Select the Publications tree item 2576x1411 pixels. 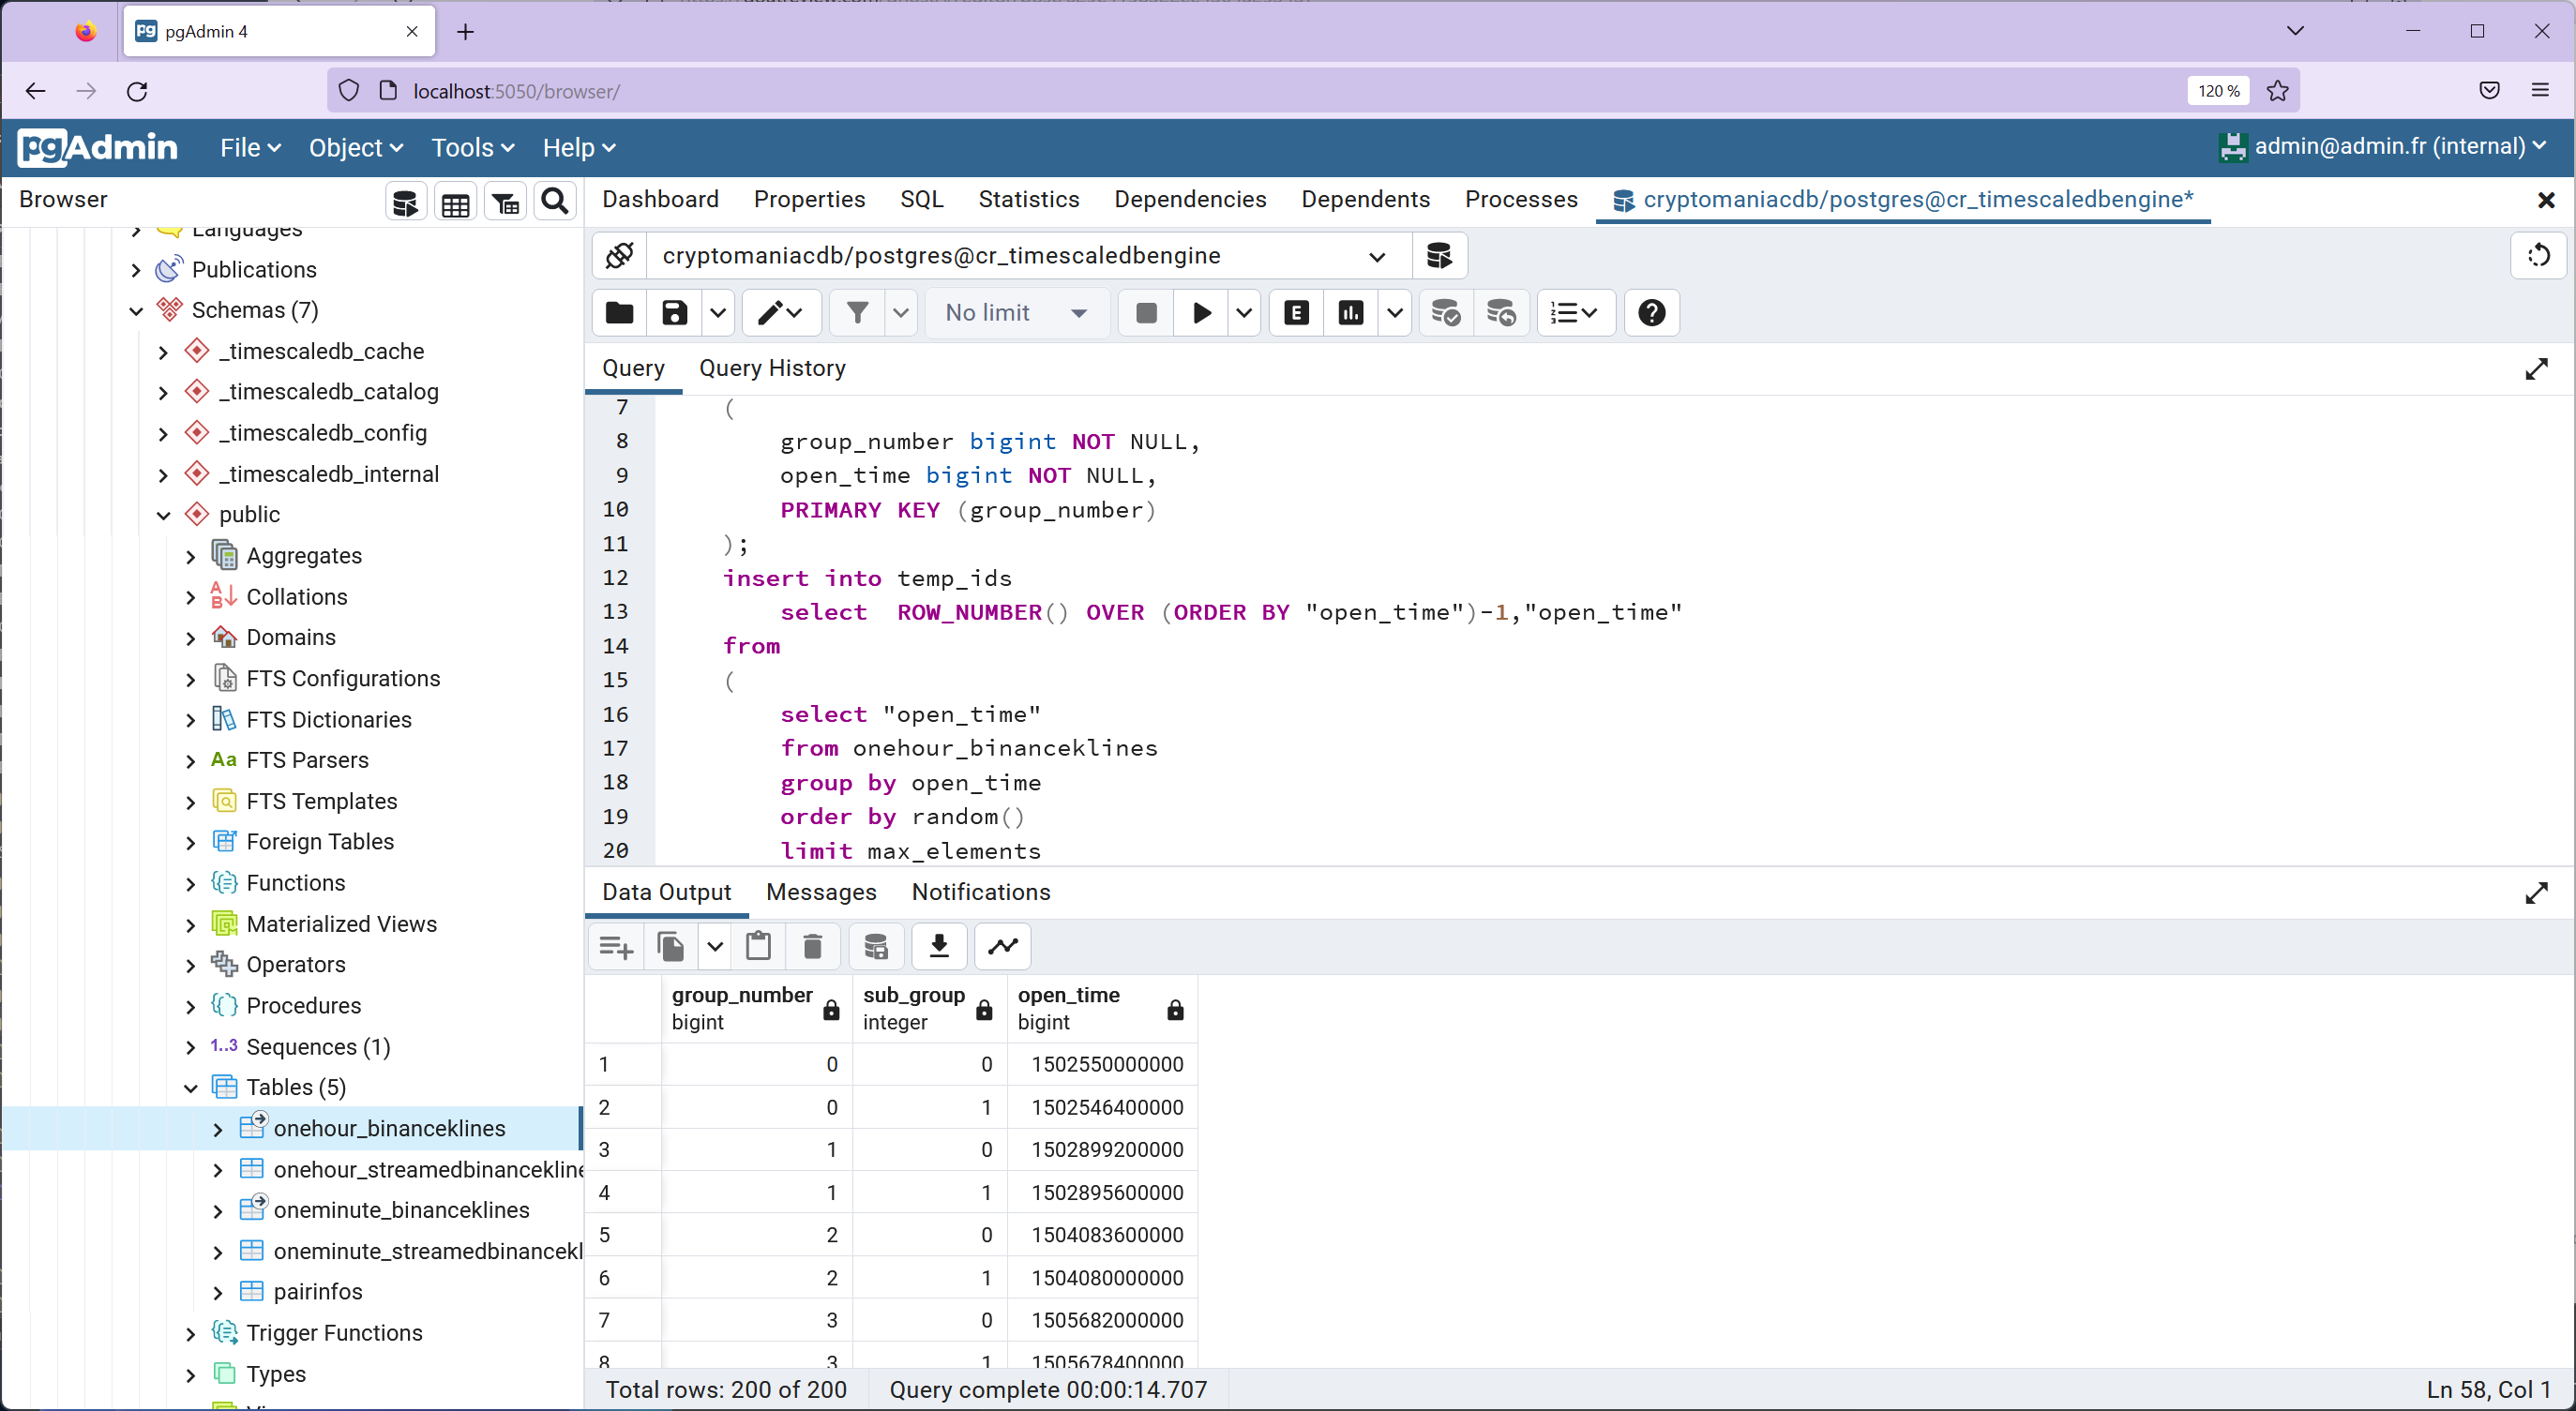tap(254, 270)
